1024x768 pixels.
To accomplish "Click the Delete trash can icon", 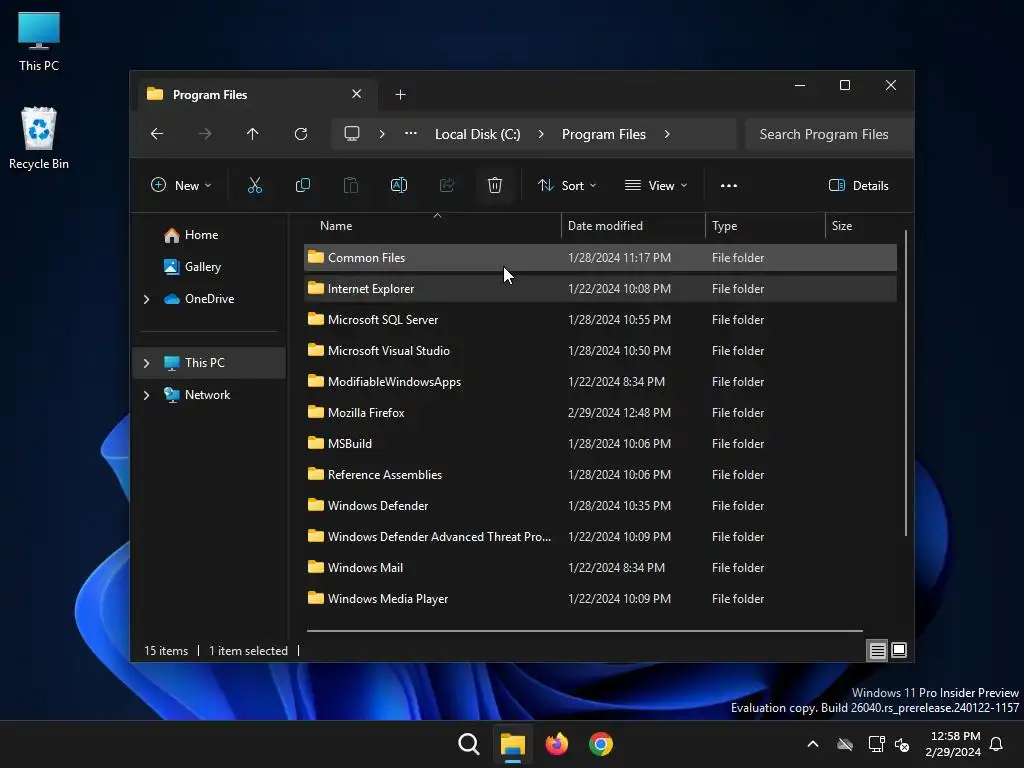I will [x=494, y=185].
